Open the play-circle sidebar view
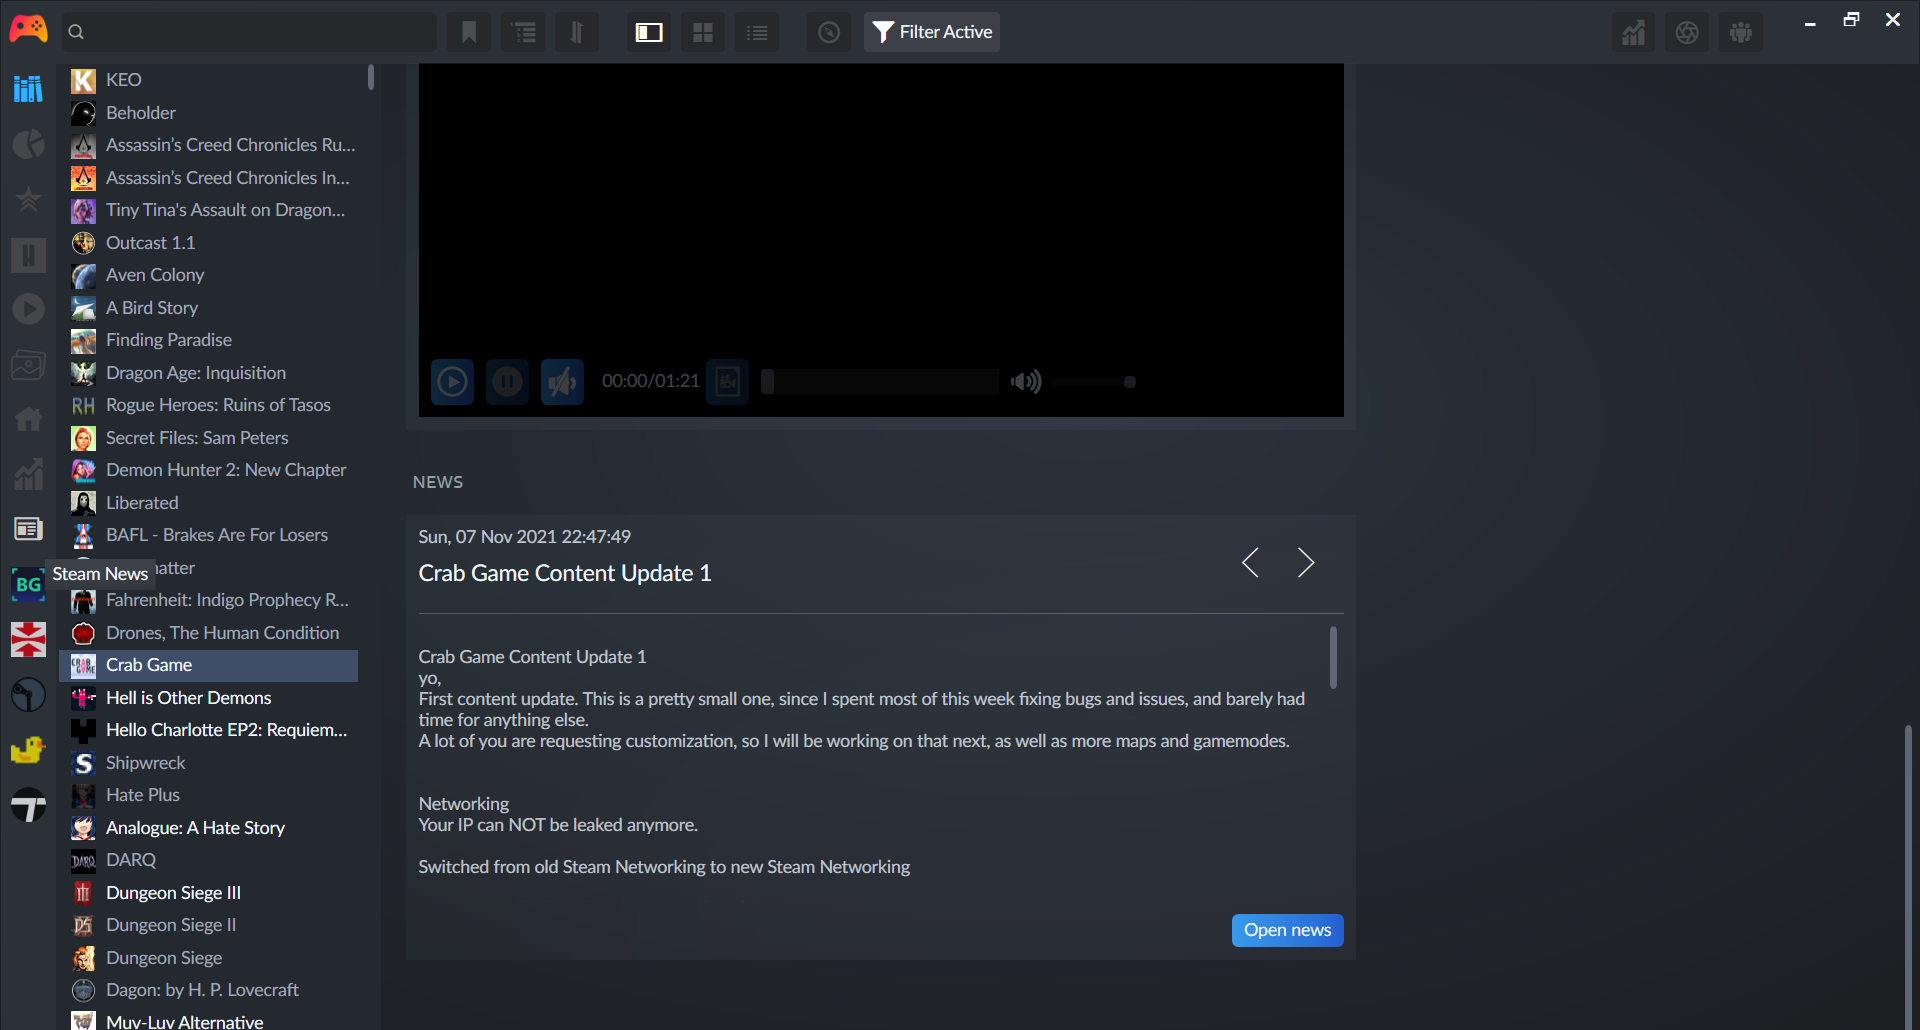This screenshot has width=1920, height=1030. 28,309
